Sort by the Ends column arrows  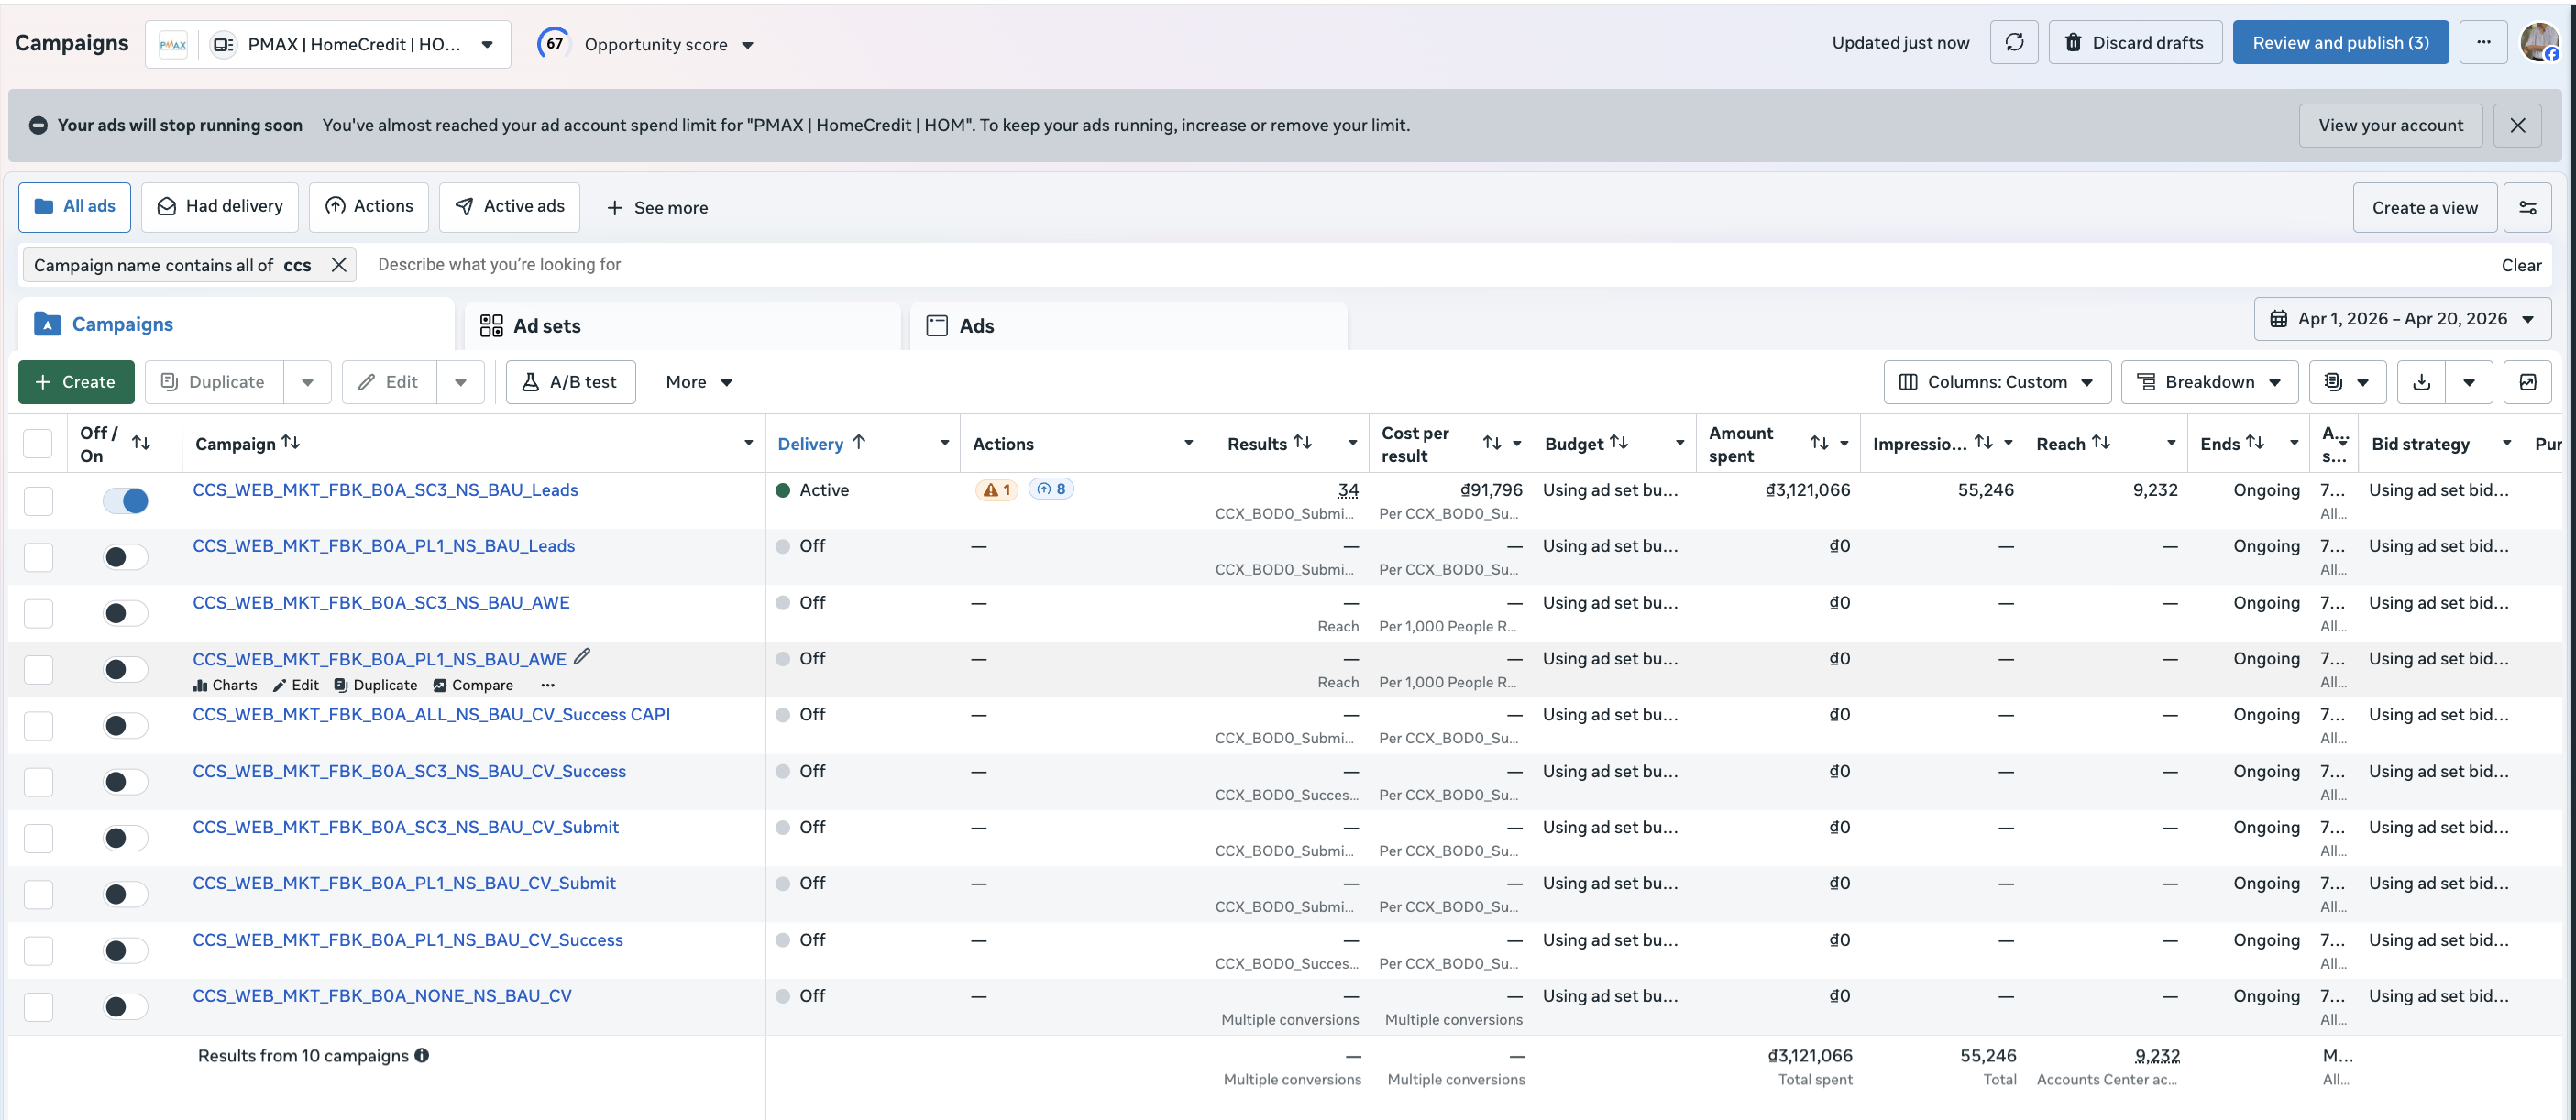tap(2255, 442)
